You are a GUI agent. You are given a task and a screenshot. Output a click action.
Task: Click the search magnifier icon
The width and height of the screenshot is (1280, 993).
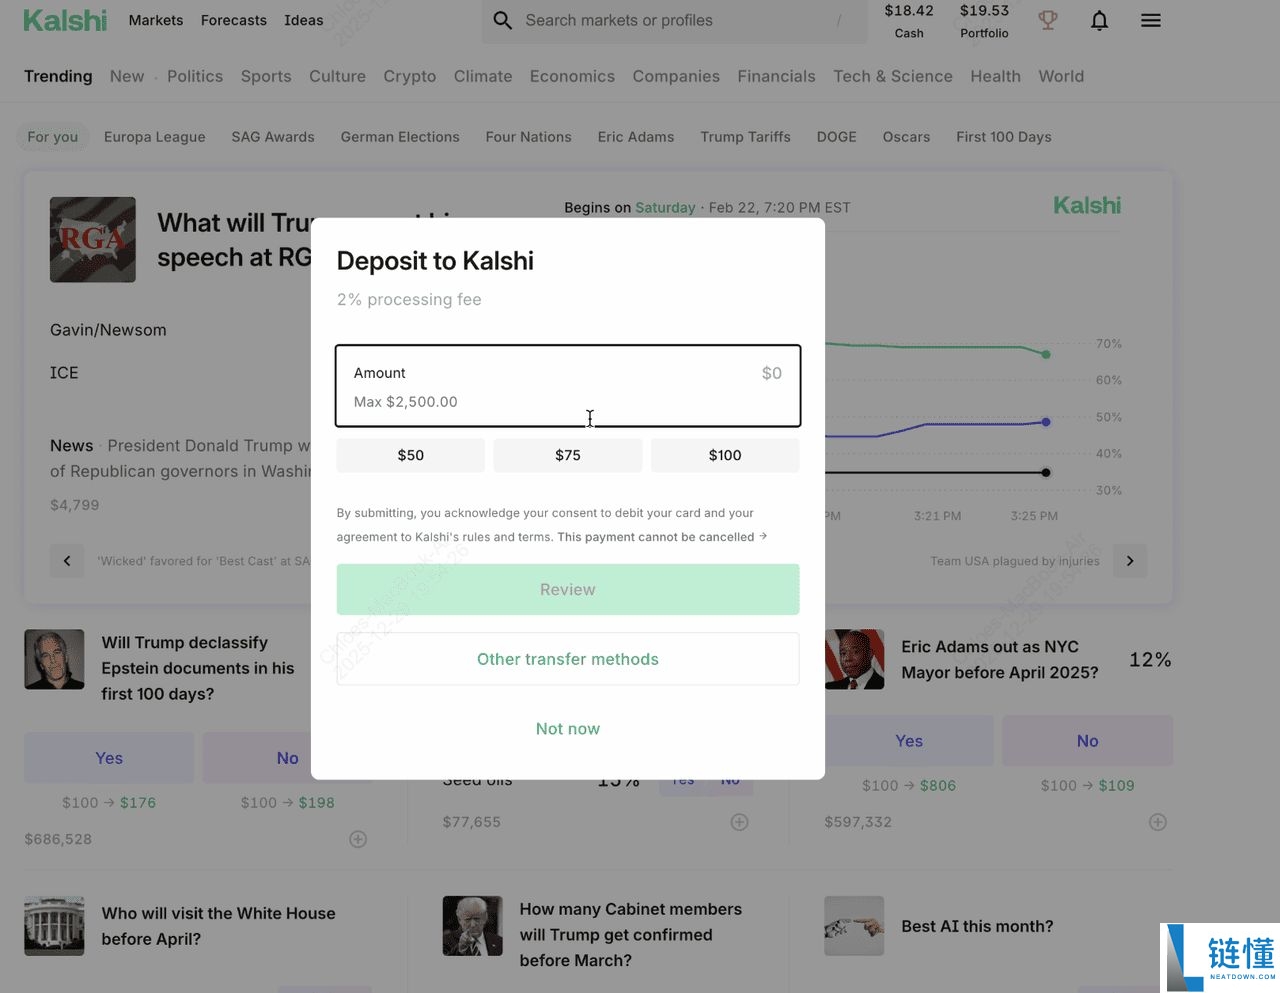503,20
